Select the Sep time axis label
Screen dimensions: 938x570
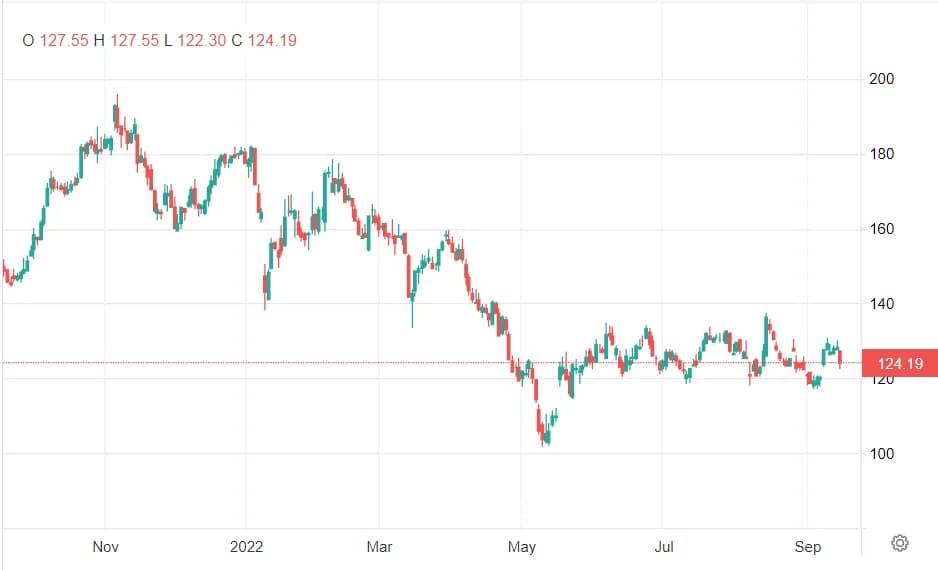807,546
